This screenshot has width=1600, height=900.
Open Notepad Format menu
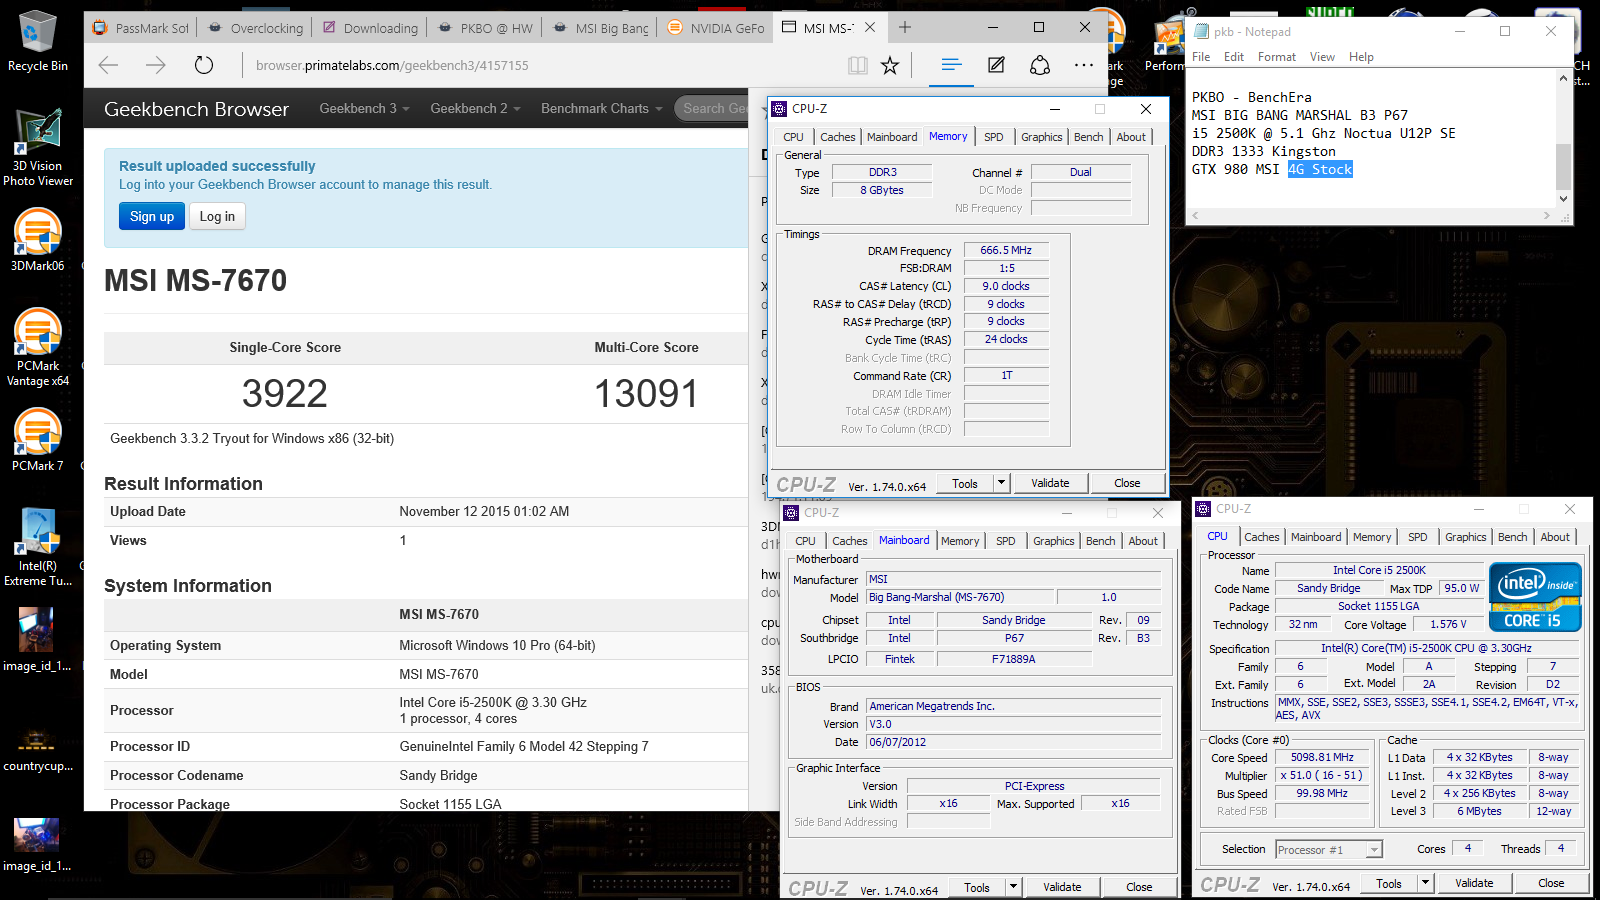pyautogui.click(x=1276, y=57)
